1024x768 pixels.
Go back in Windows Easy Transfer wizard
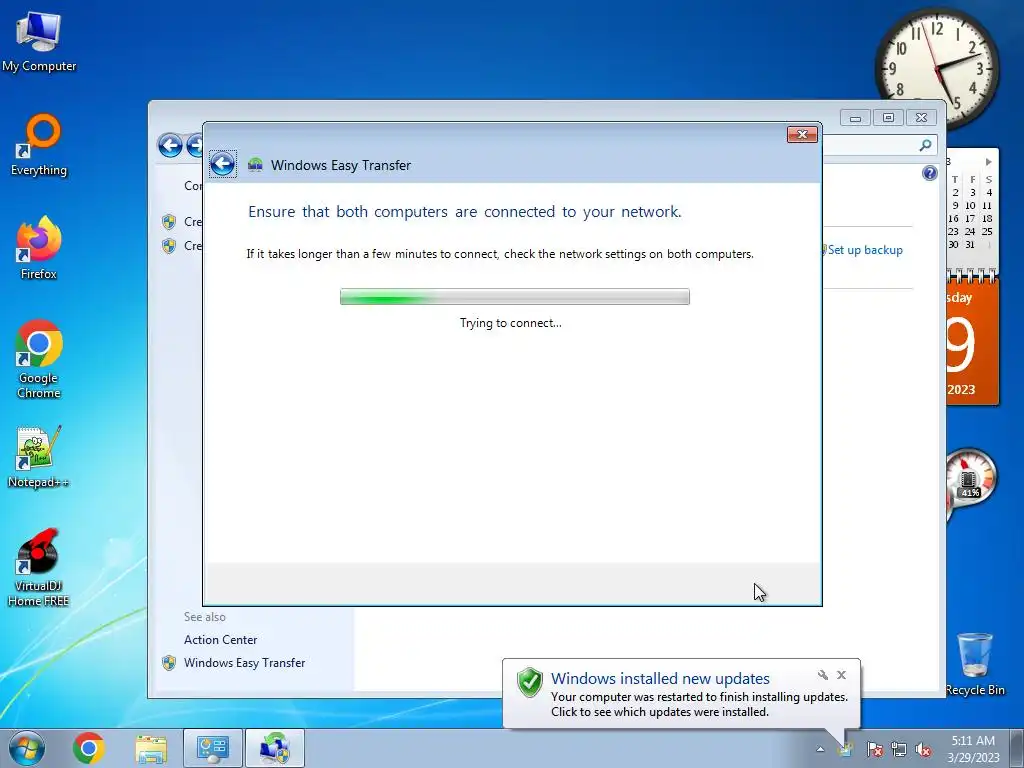tap(223, 164)
